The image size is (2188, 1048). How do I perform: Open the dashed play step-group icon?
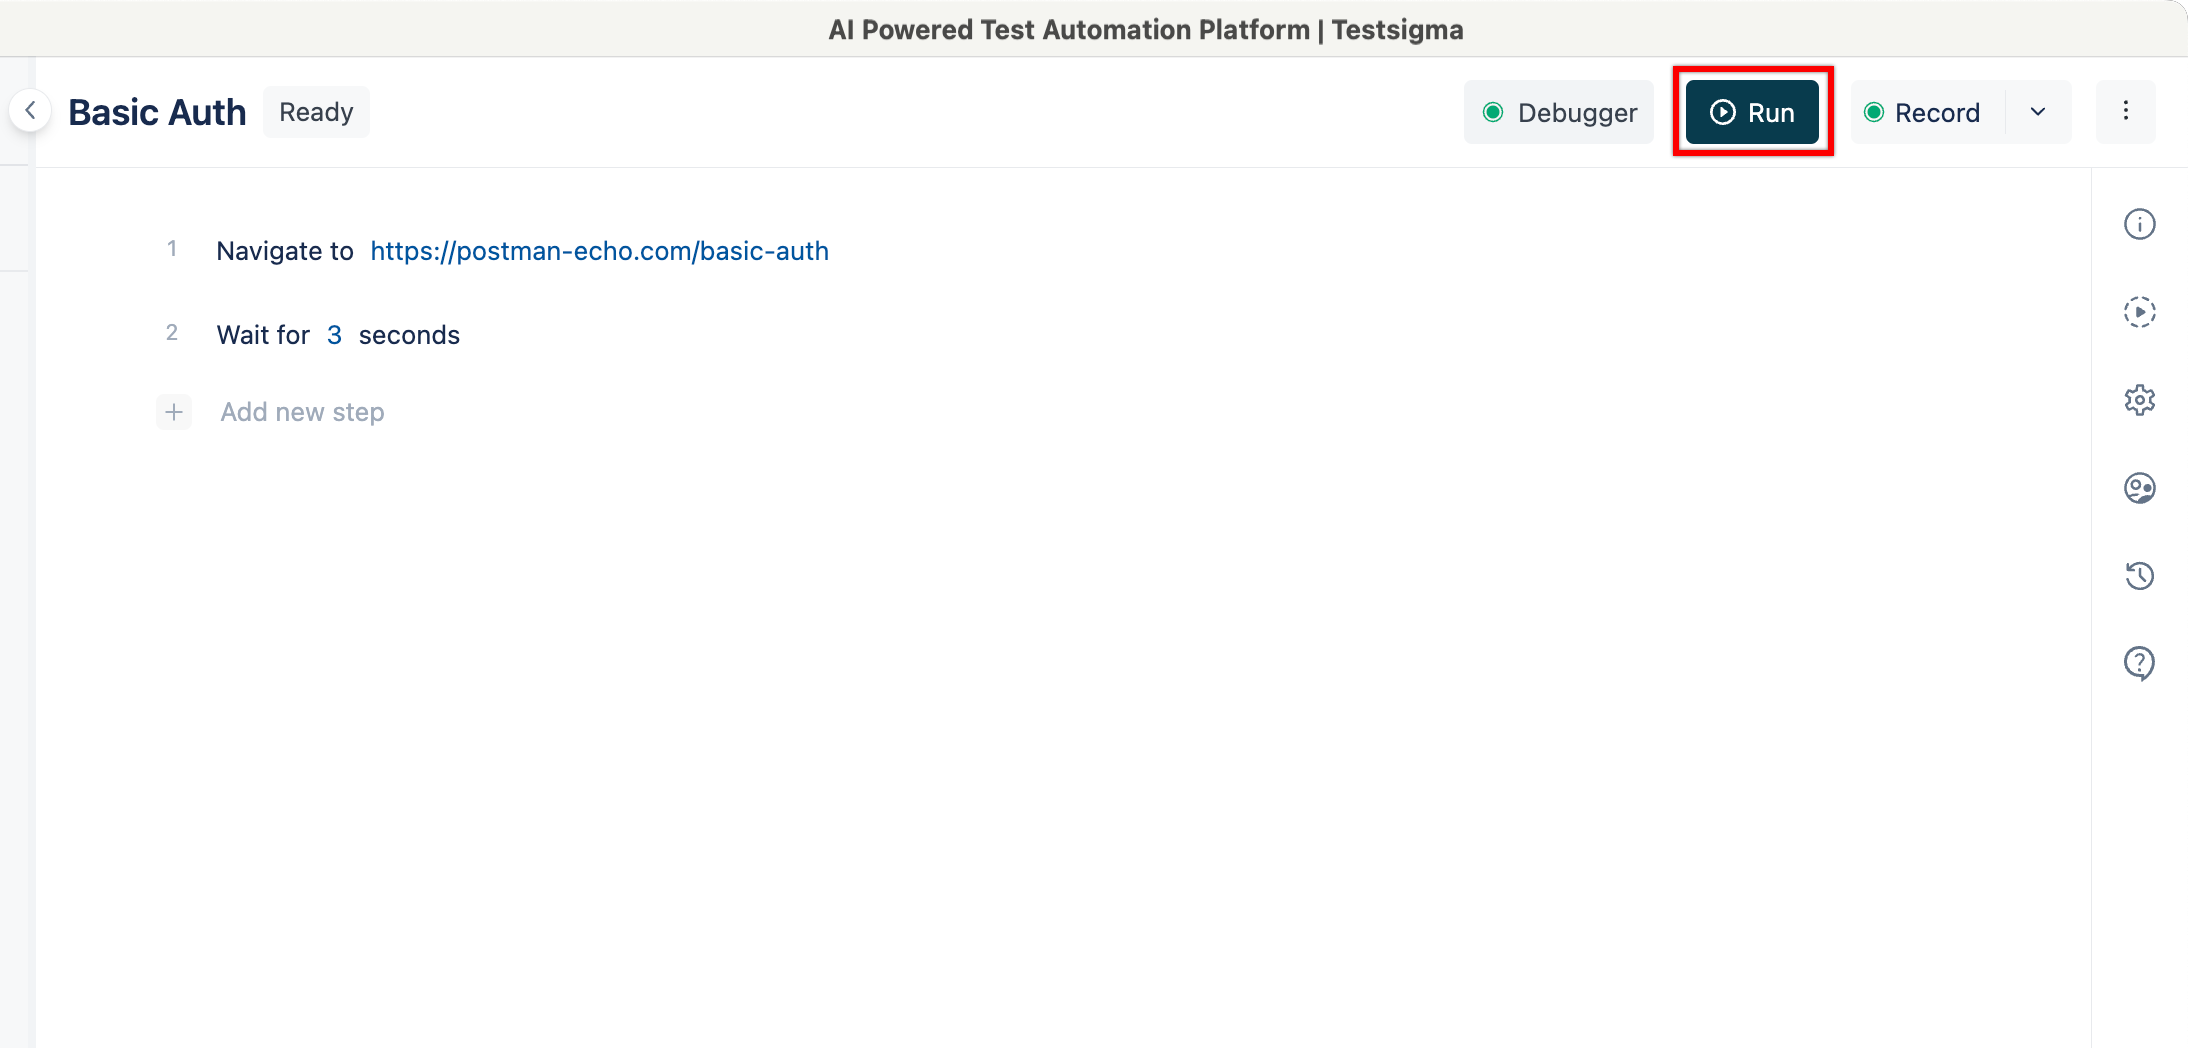[x=2140, y=312]
